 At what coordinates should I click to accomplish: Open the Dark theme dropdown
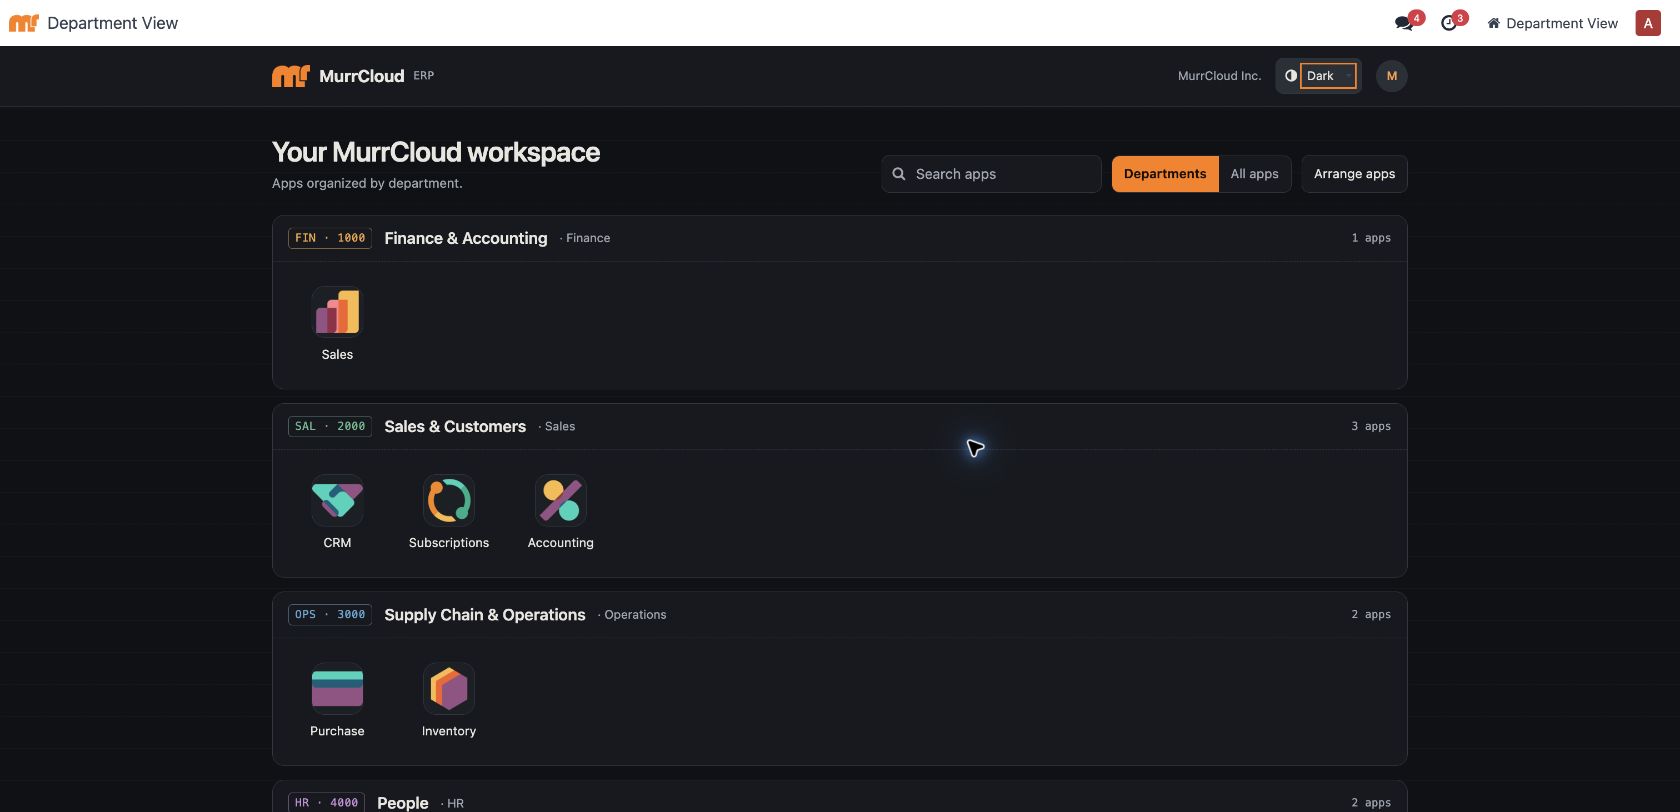[1327, 76]
